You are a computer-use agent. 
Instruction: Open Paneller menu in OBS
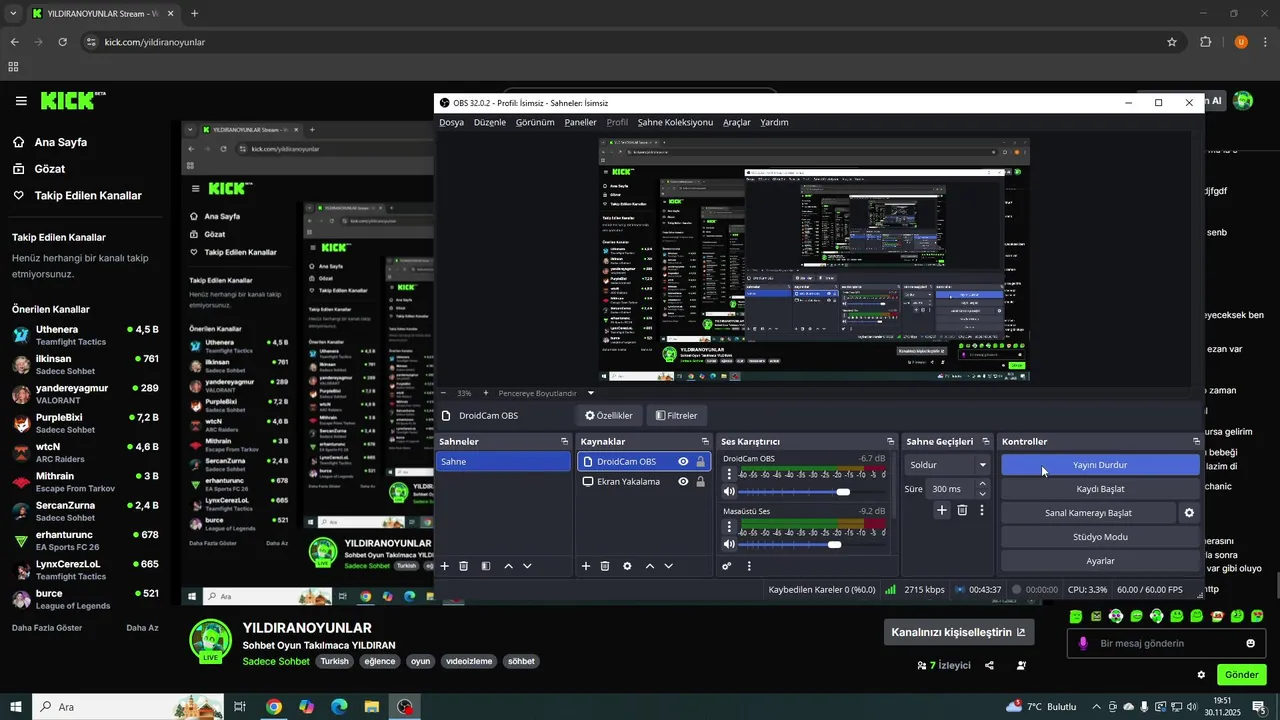click(x=580, y=122)
